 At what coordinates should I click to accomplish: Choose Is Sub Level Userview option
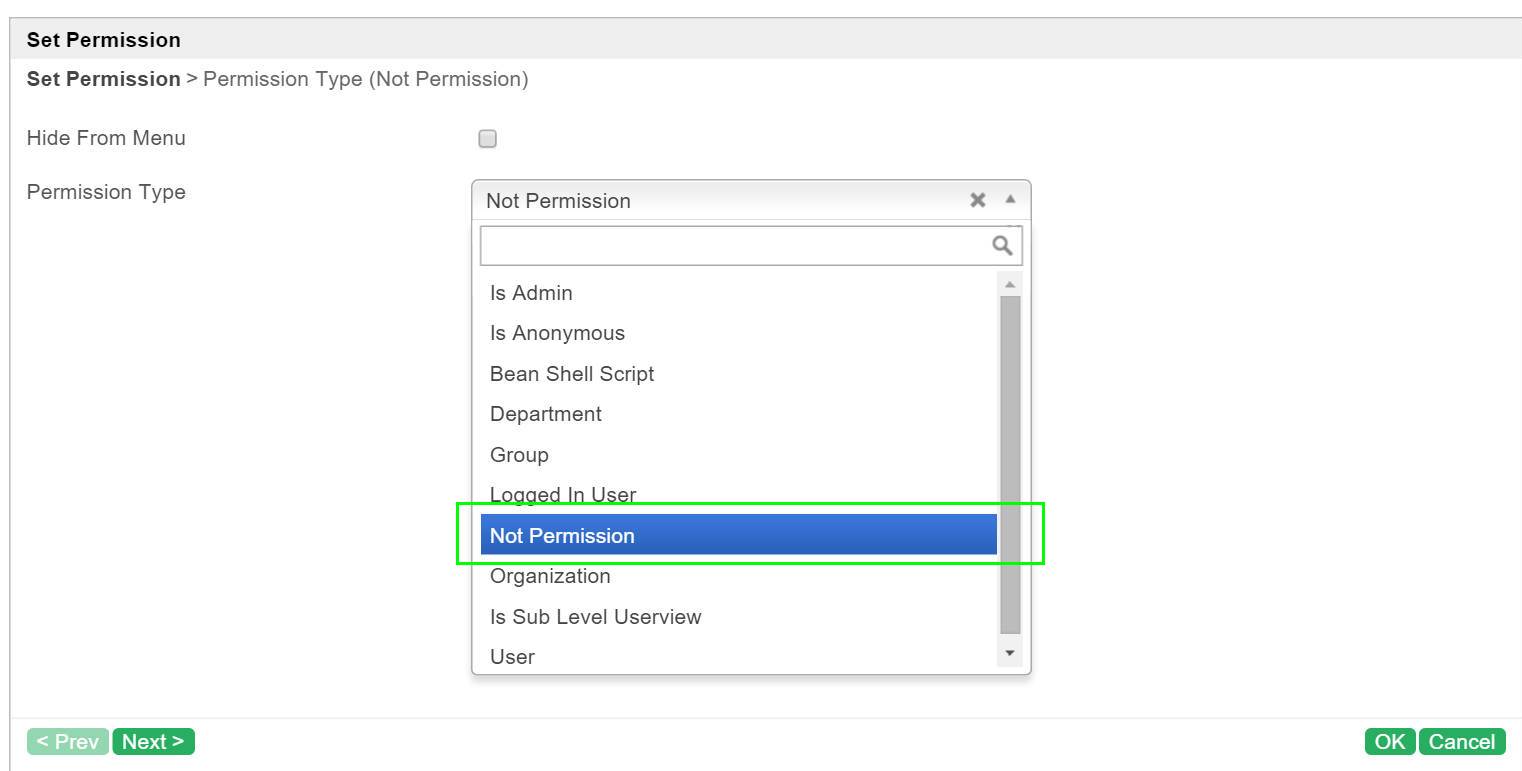click(x=739, y=617)
